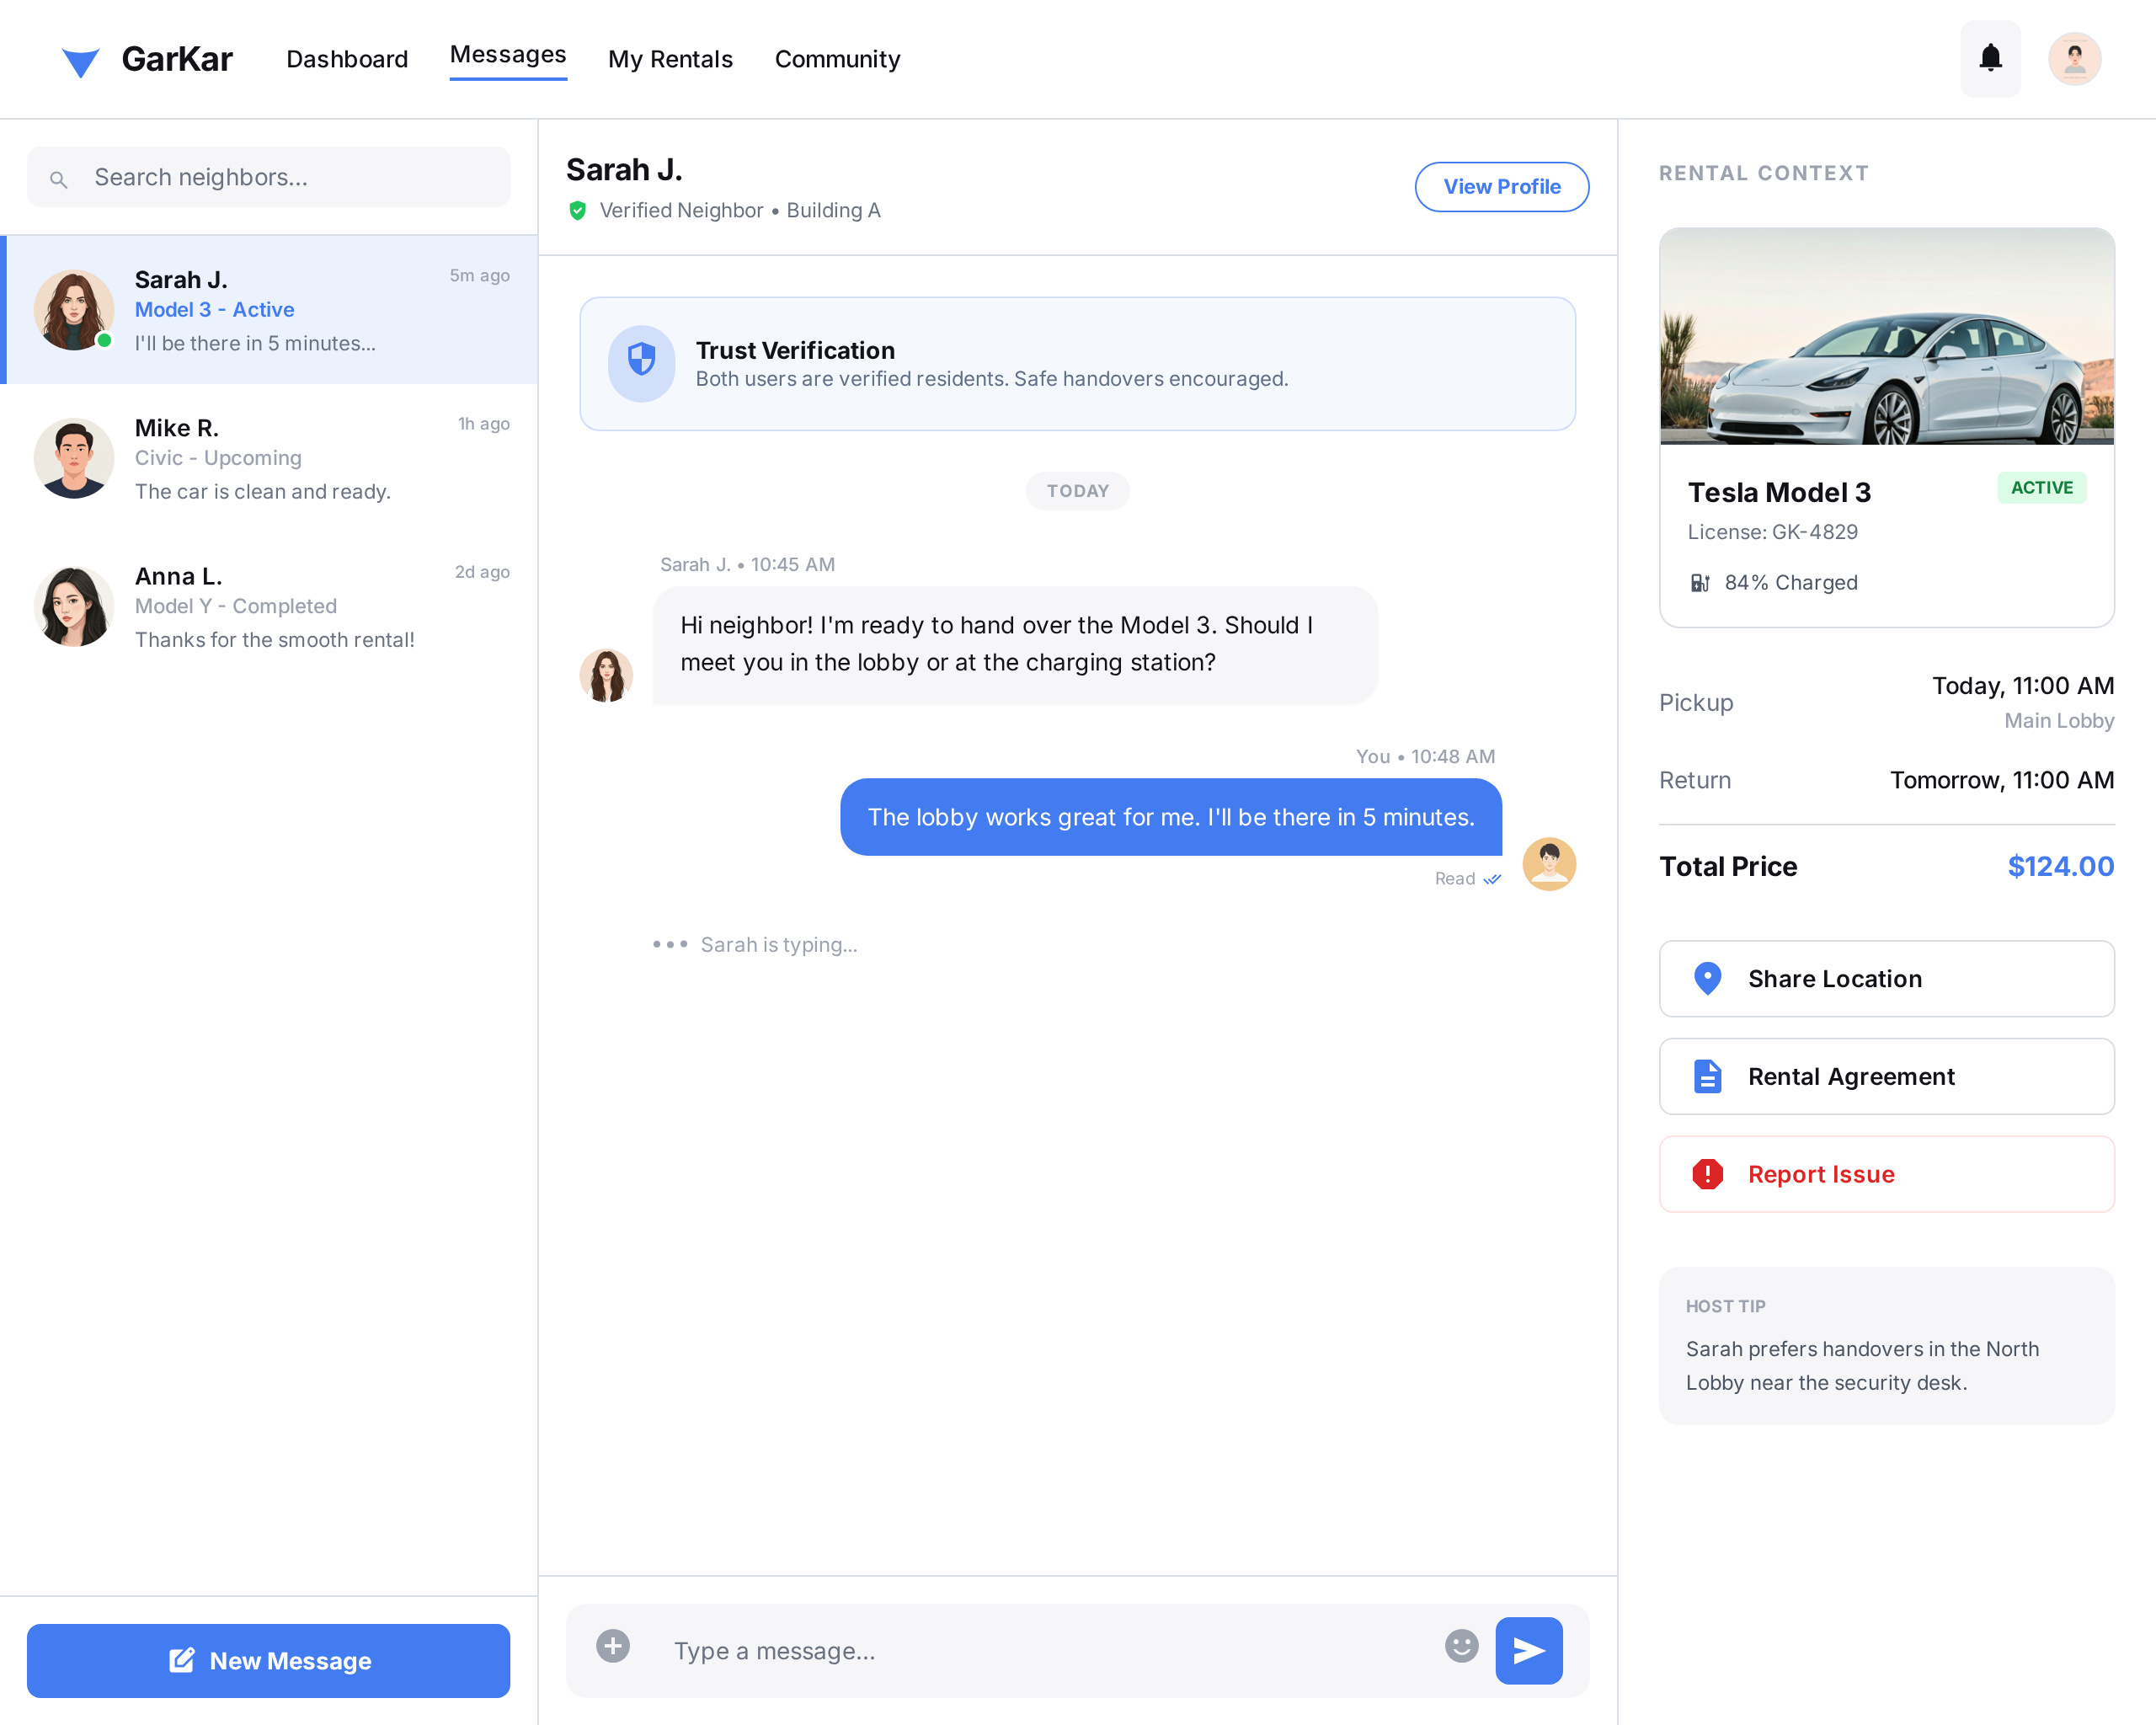The width and height of the screenshot is (2156, 1725).
Task: Open user profile avatar menu
Action: click(x=2074, y=59)
